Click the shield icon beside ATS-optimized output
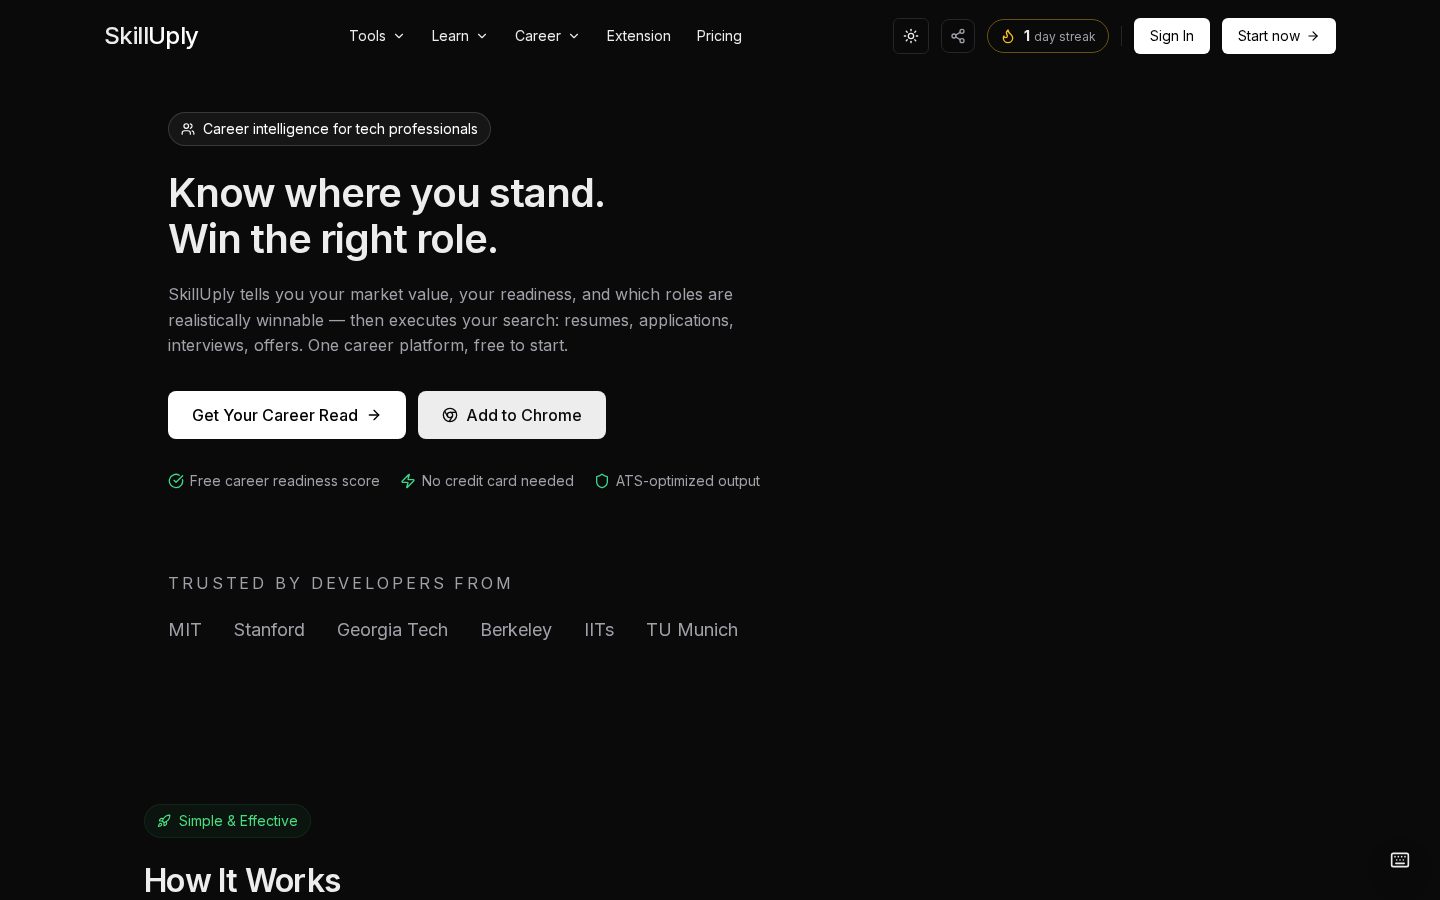1440x900 pixels. 602,481
